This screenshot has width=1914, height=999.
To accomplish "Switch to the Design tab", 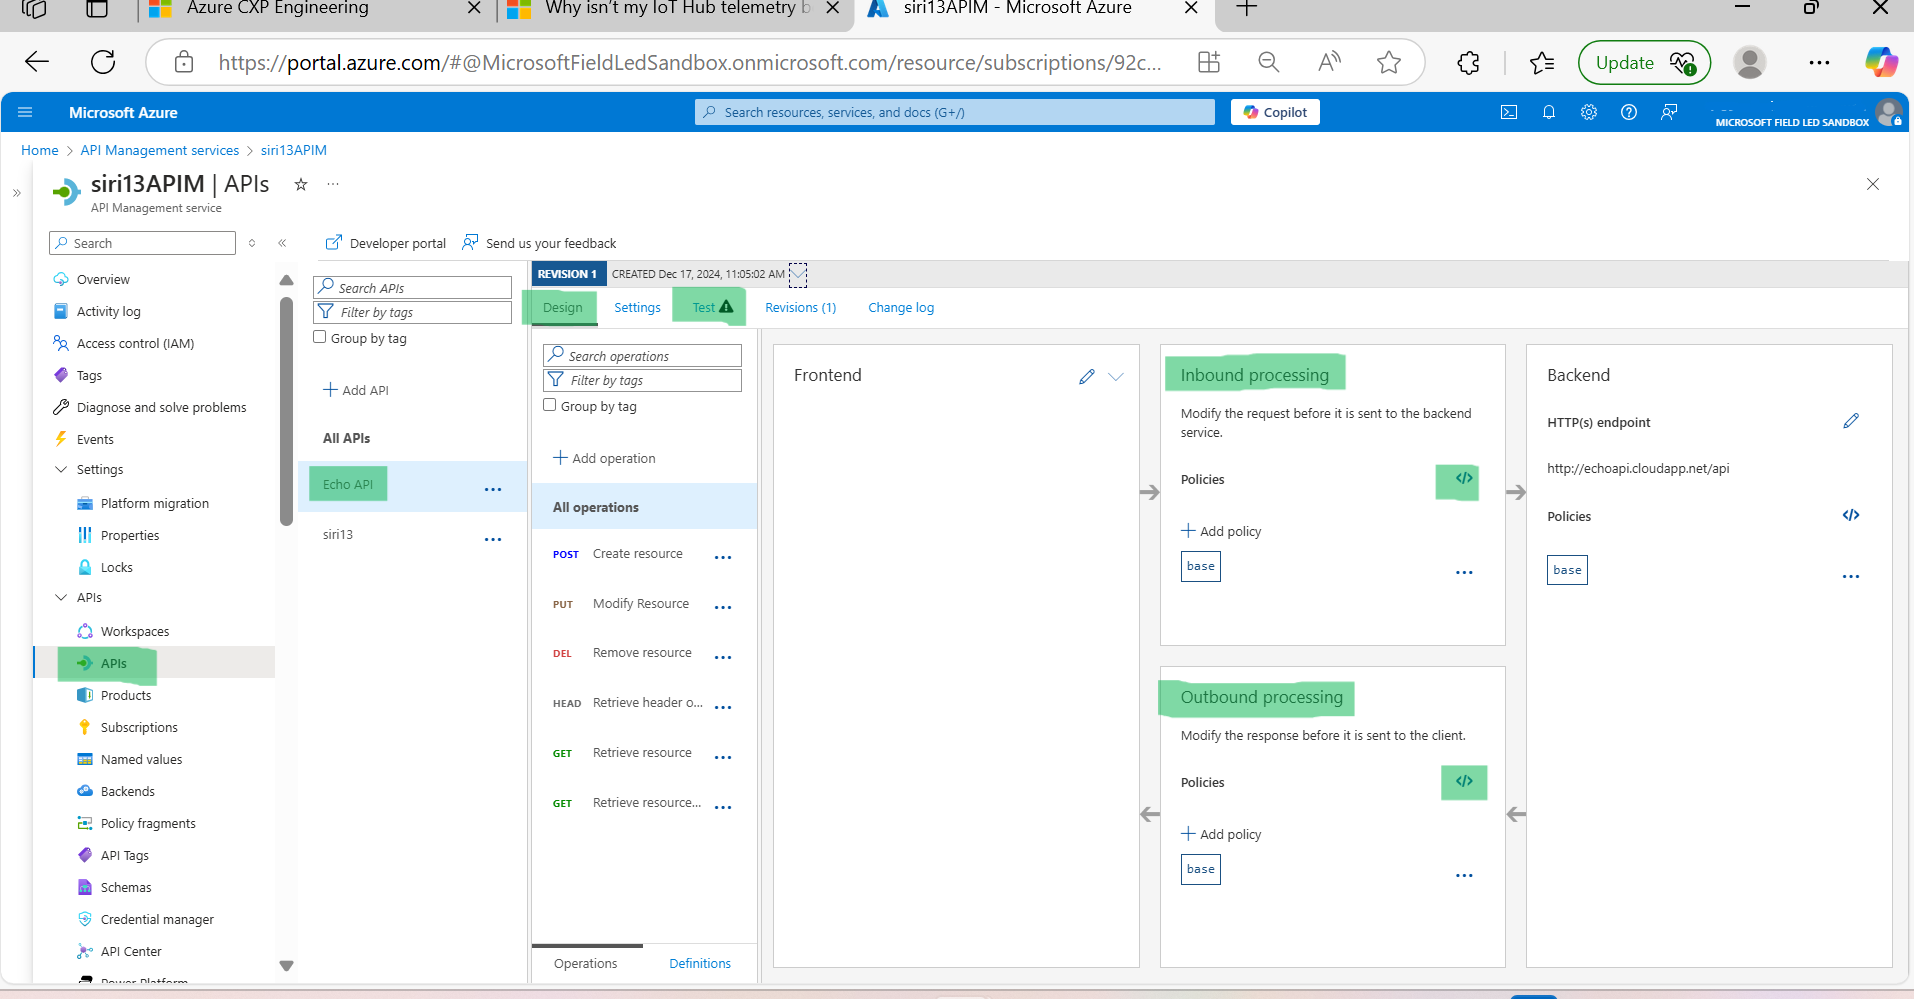I will (562, 307).
